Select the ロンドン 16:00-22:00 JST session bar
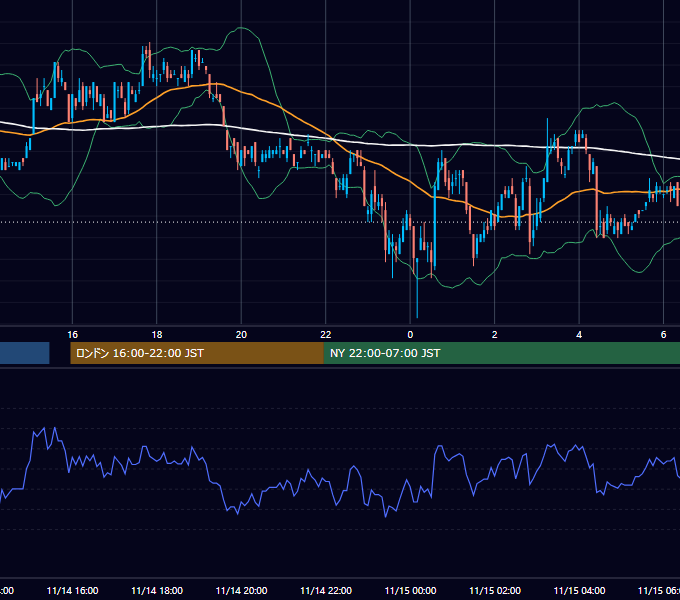680x600 pixels. 197,353
